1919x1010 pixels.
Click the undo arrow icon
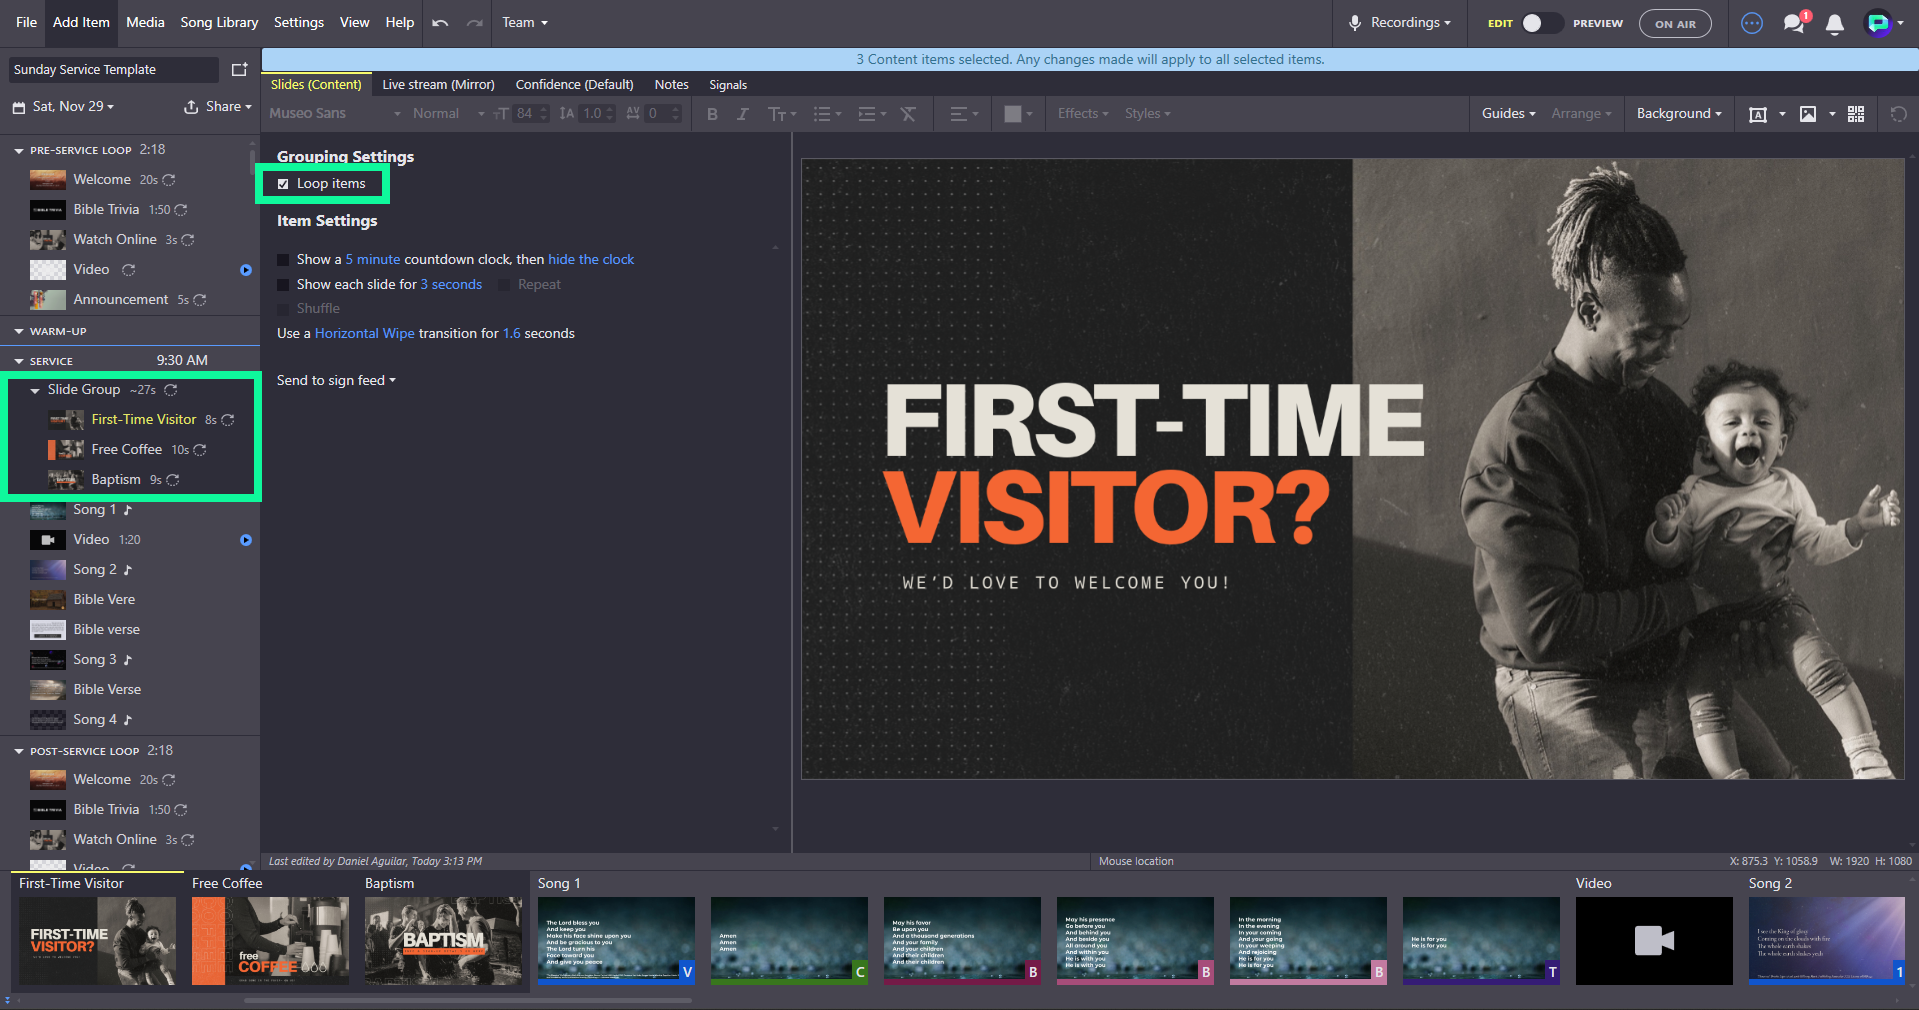(x=440, y=23)
